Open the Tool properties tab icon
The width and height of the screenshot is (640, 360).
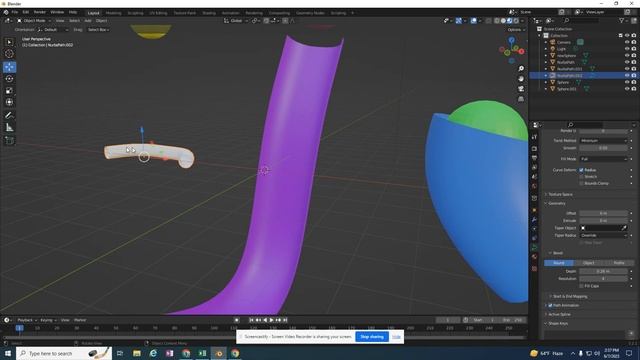coord(534,137)
